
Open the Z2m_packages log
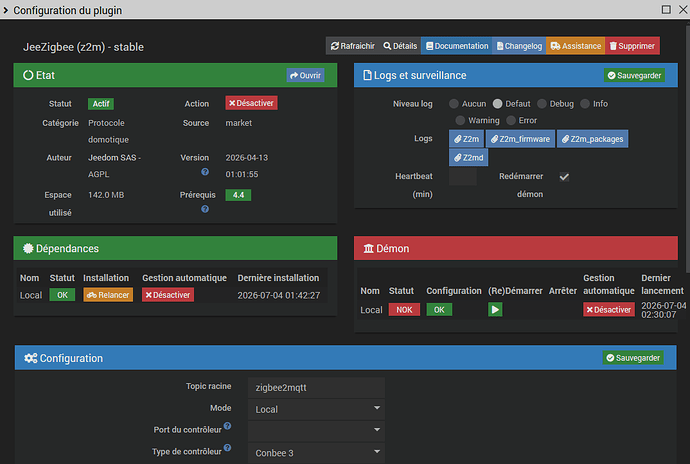[592, 139]
